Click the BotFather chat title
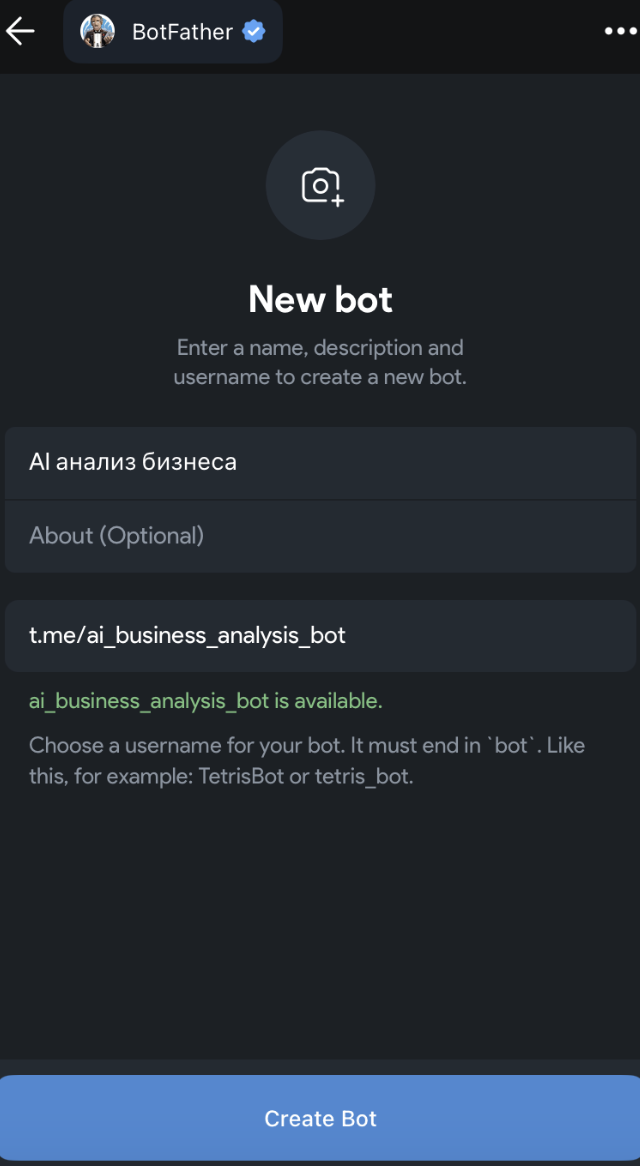640x1166 pixels. (182, 32)
